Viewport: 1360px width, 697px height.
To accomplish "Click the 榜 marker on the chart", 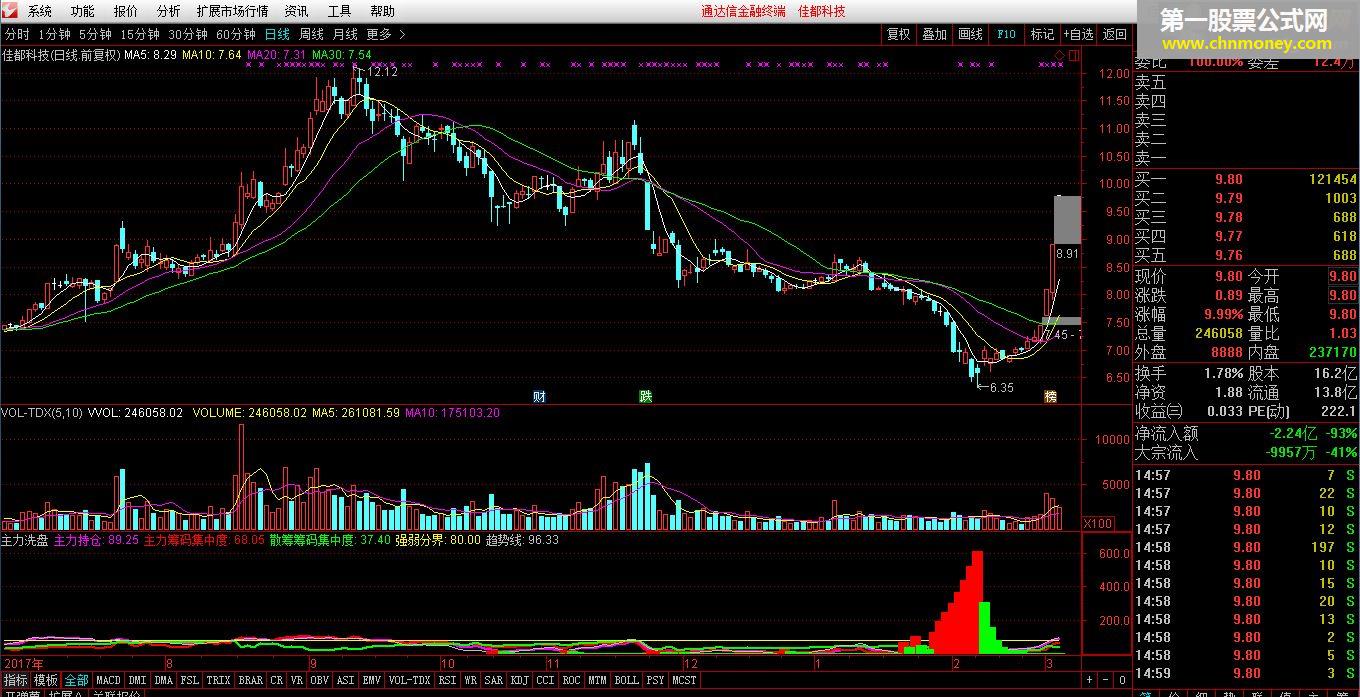I will (1050, 396).
